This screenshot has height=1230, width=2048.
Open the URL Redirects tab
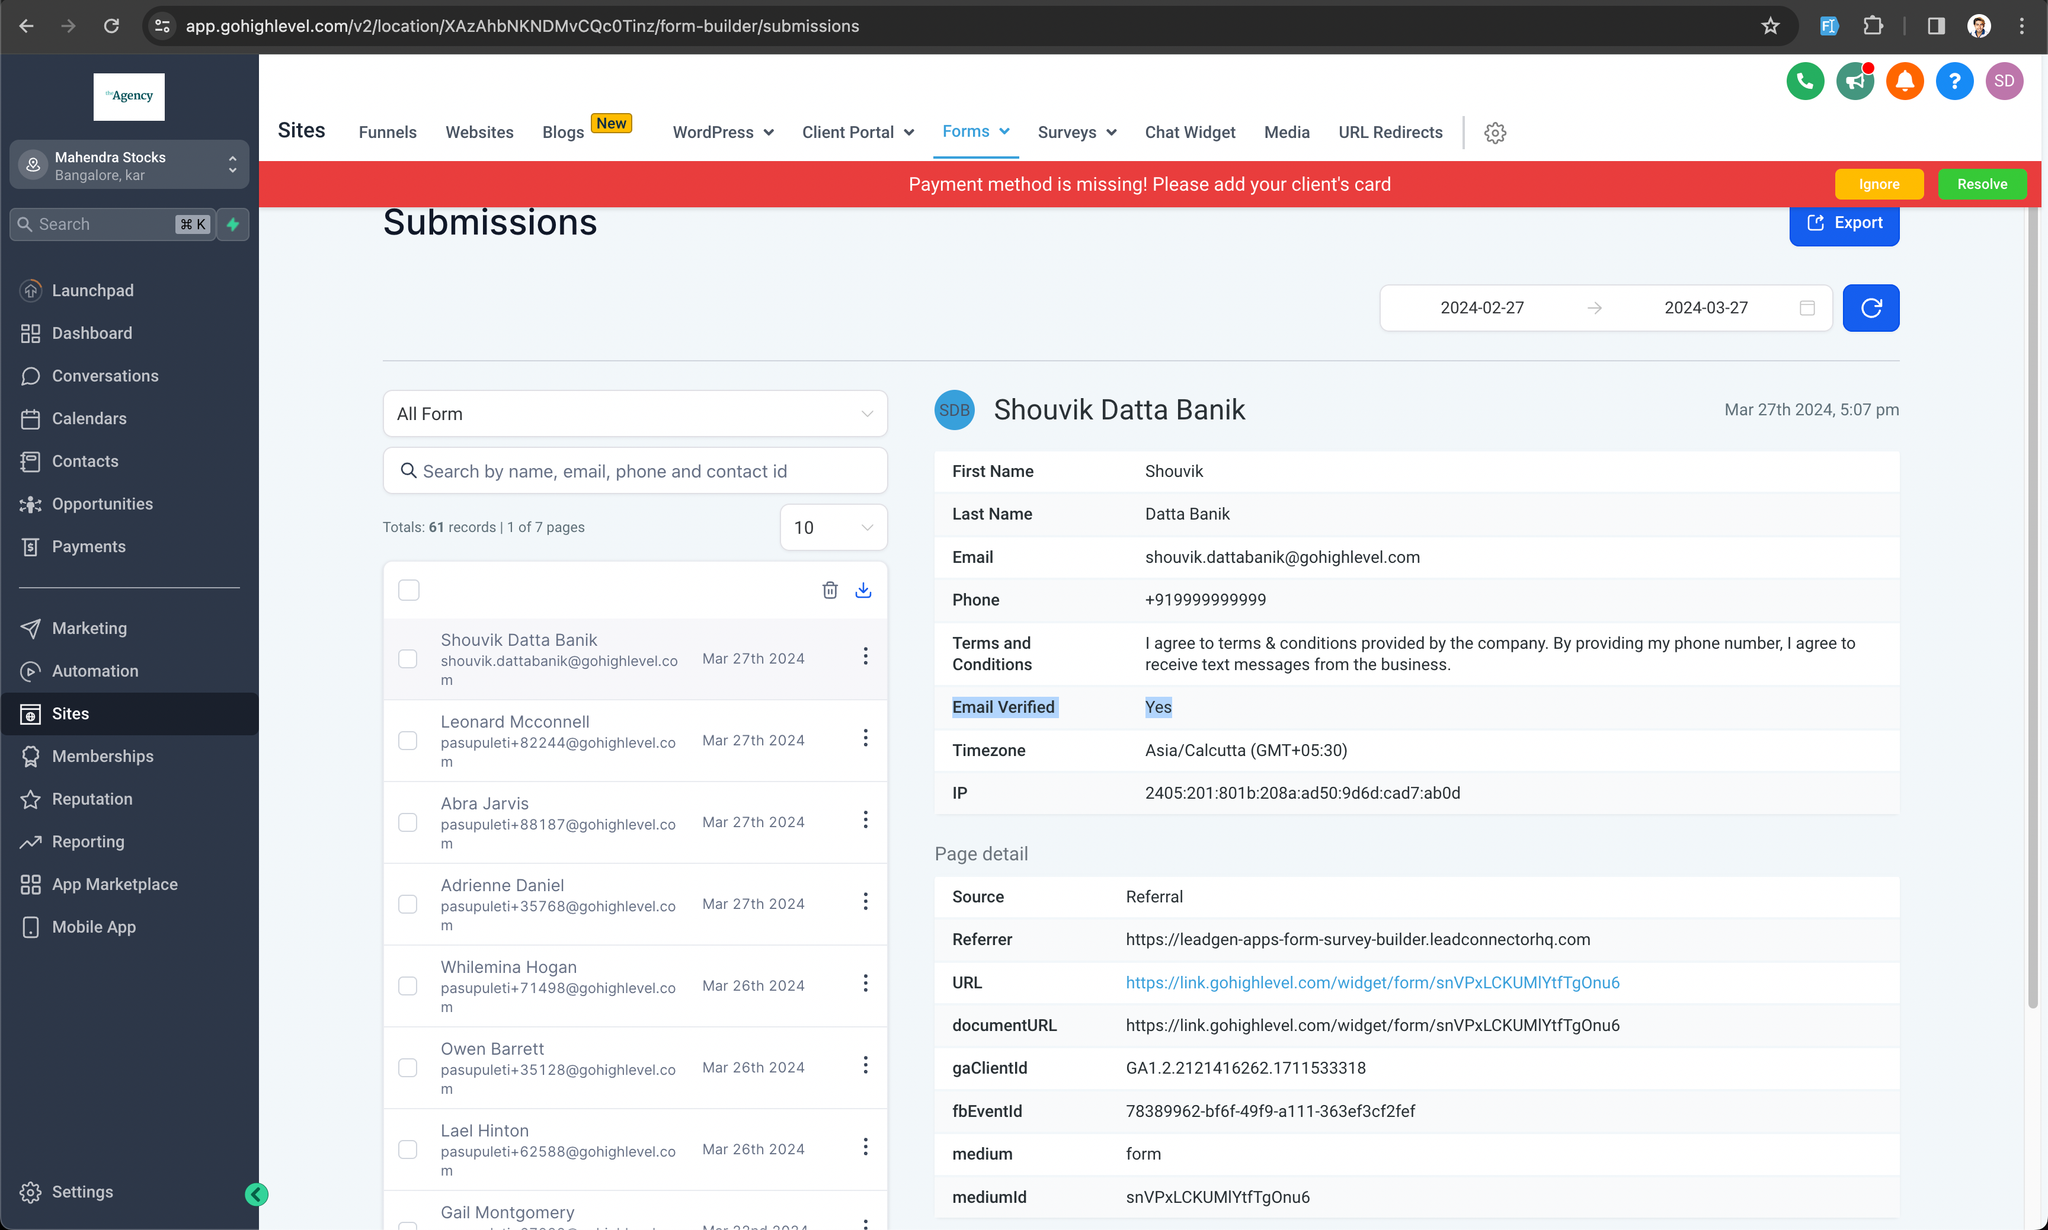tap(1390, 133)
